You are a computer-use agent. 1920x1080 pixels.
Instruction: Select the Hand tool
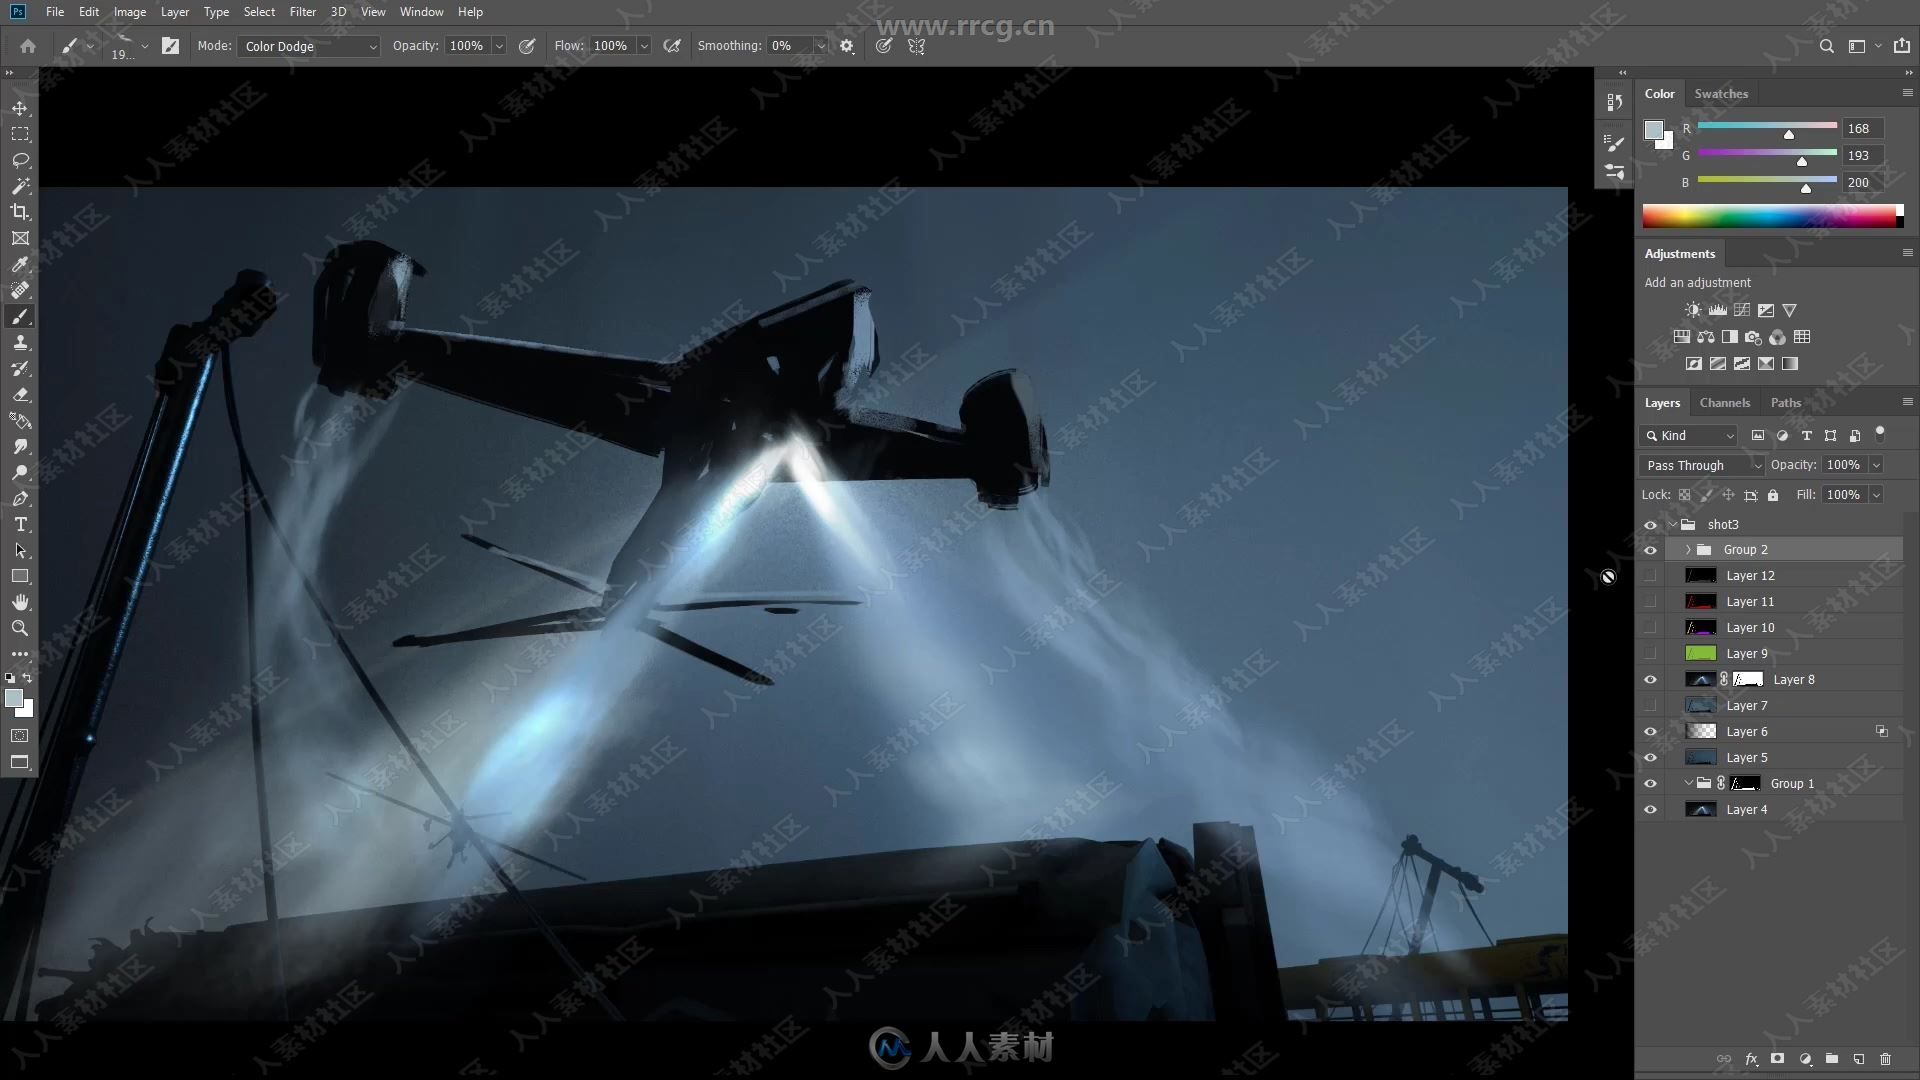click(x=20, y=602)
